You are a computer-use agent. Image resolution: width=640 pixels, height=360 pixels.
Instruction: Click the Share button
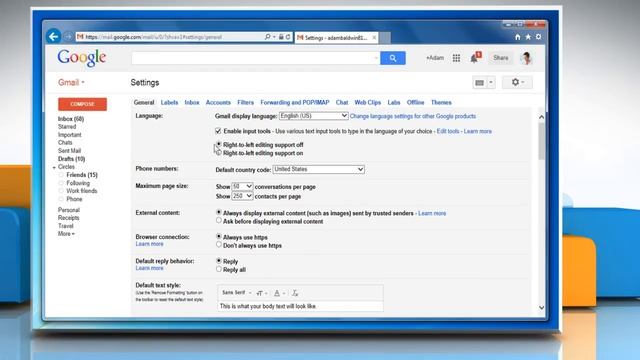[x=500, y=58]
